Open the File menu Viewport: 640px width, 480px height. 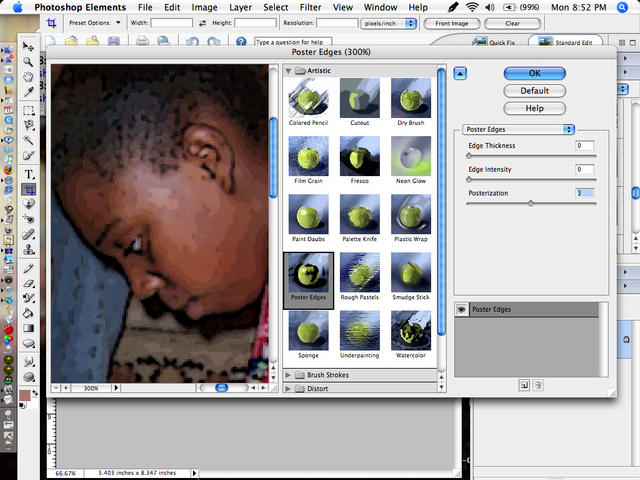click(x=145, y=7)
